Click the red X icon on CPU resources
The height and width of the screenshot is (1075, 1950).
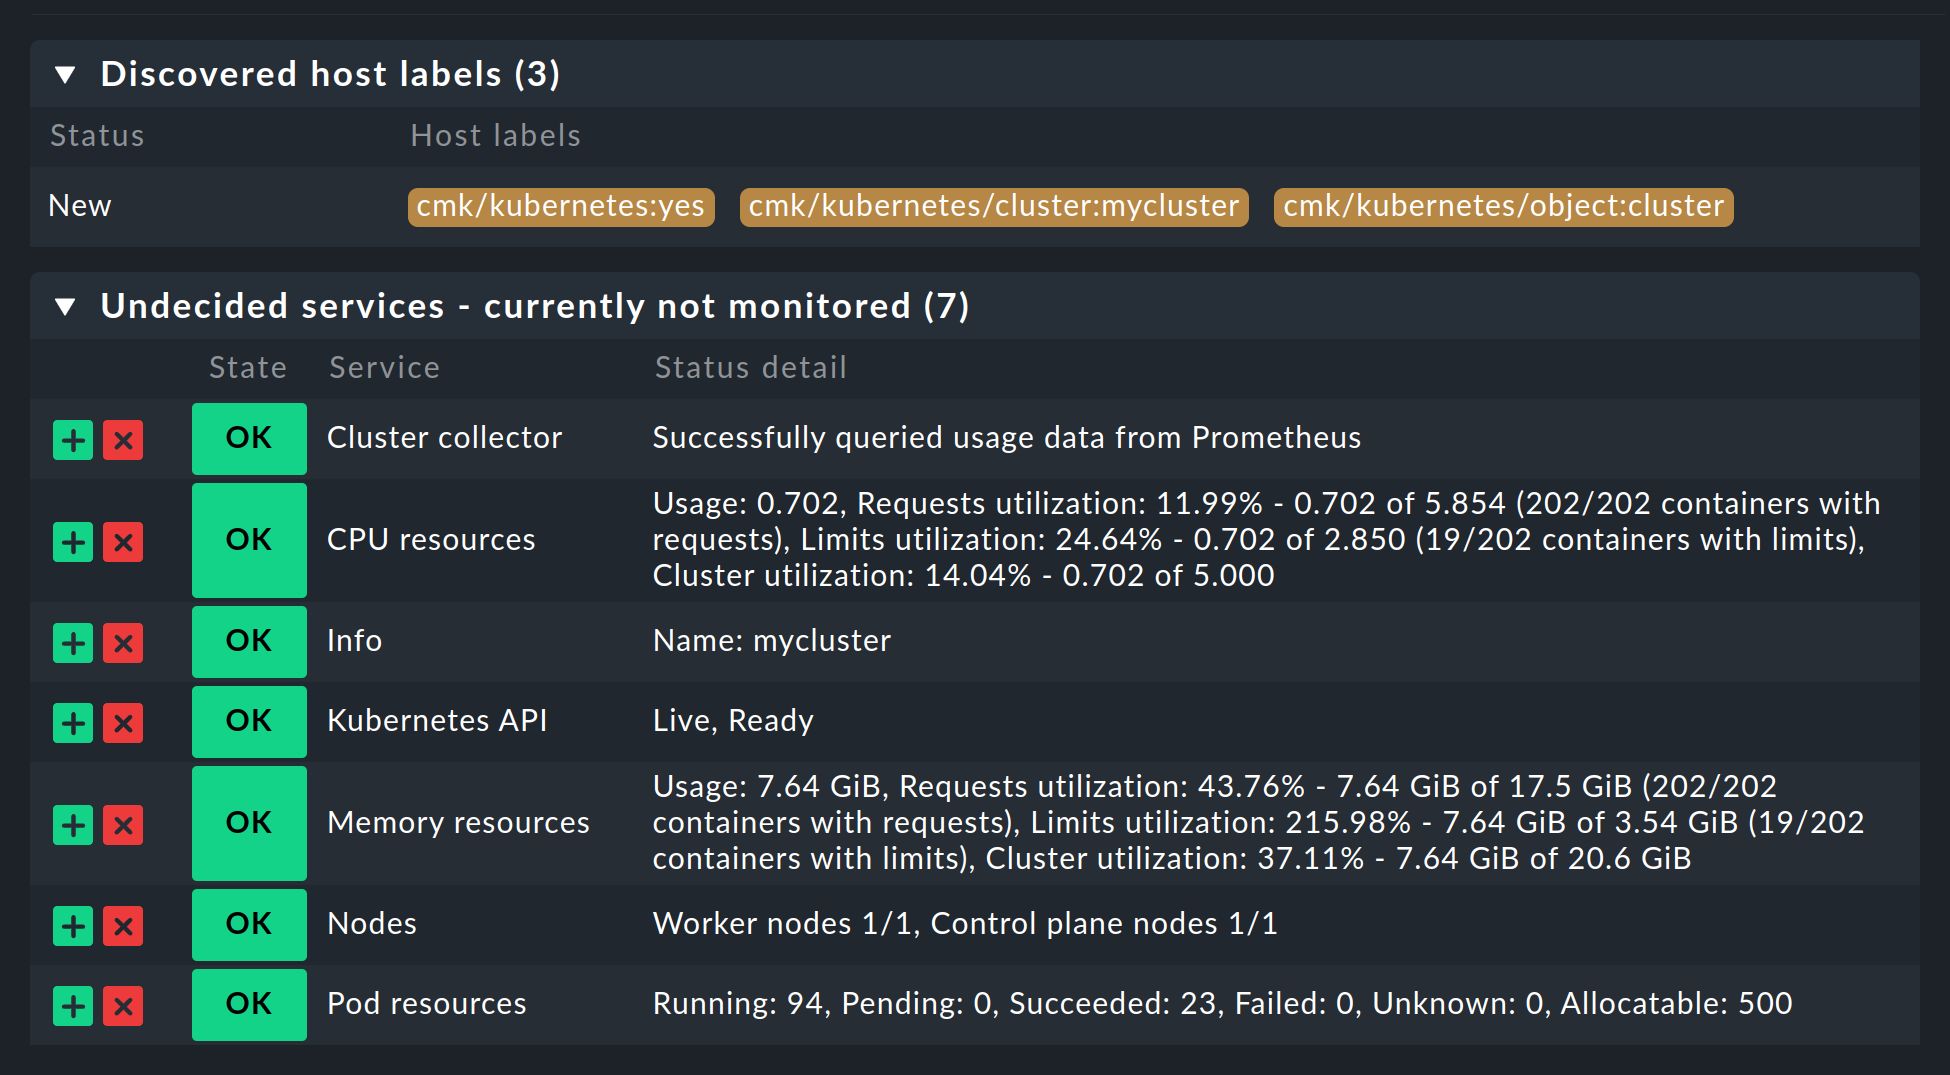tap(123, 542)
